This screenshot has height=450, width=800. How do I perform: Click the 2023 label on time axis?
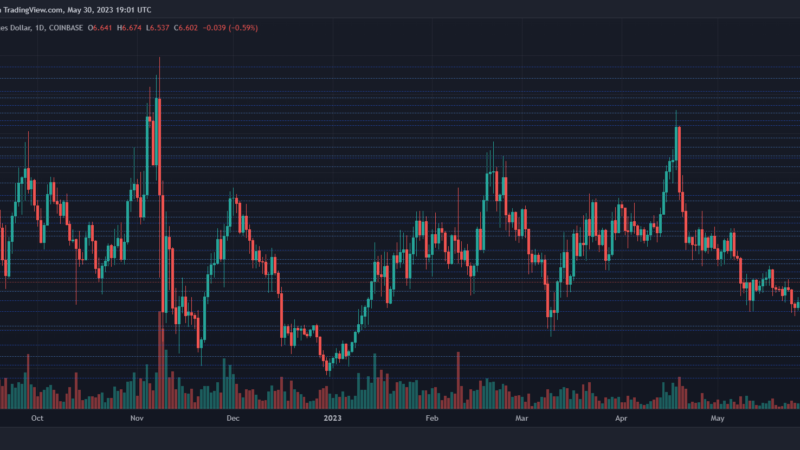click(333, 418)
